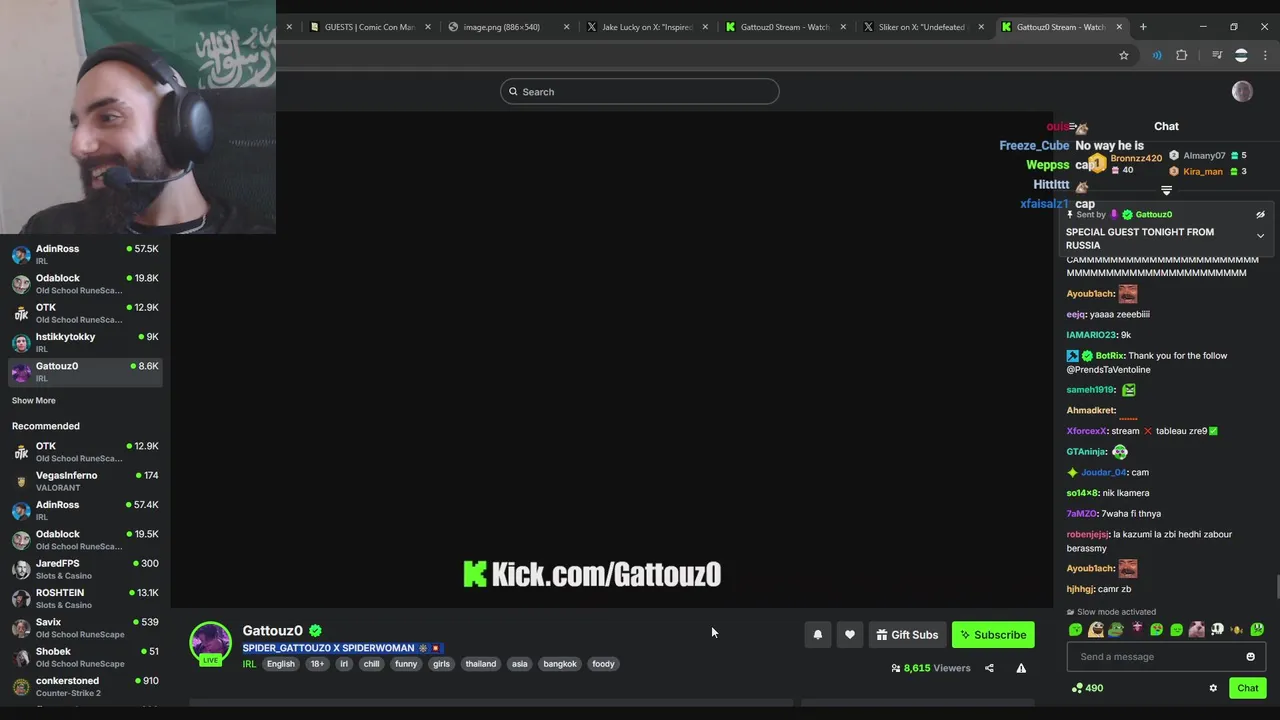Click Kira_man in gift leaderboard

point(1203,172)
